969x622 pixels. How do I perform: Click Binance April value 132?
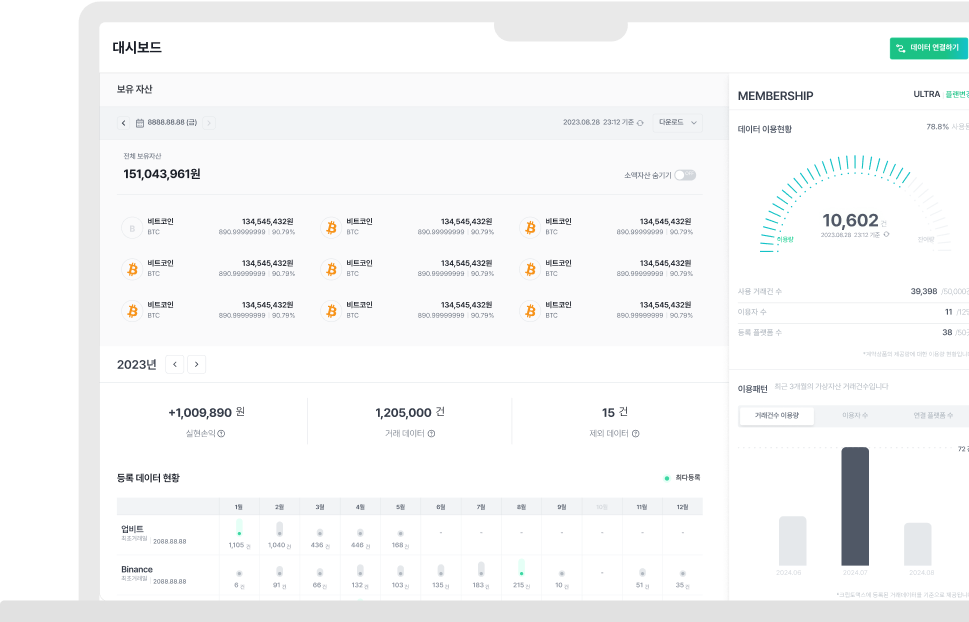pos(357,586)
